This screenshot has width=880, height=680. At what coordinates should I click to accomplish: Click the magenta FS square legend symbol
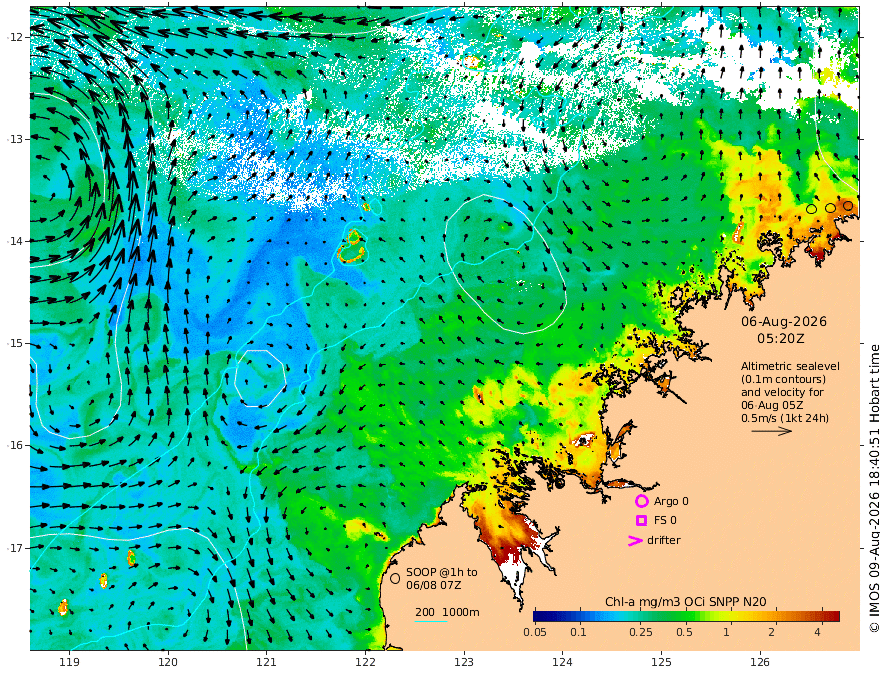pos(641,520)
